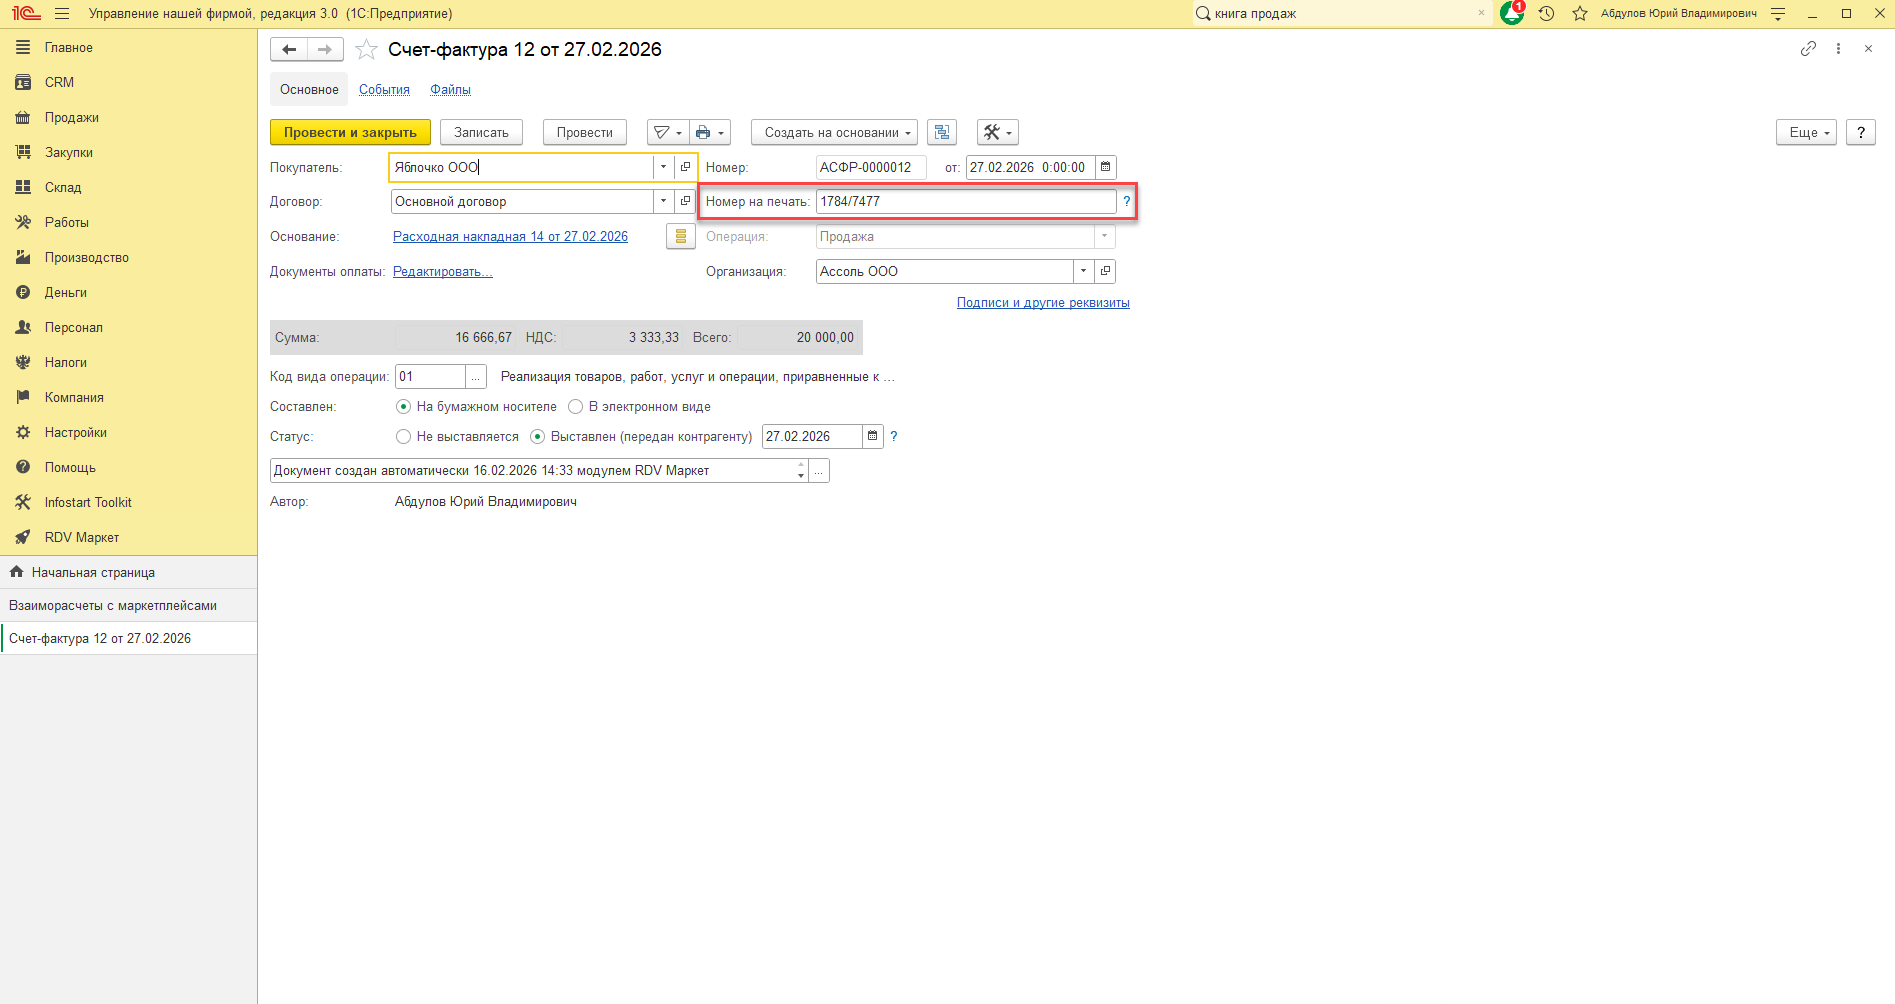Expand the 'Покупатель' dropdown list
Screen dimensions: 1895x1004
tap(663, 167)
